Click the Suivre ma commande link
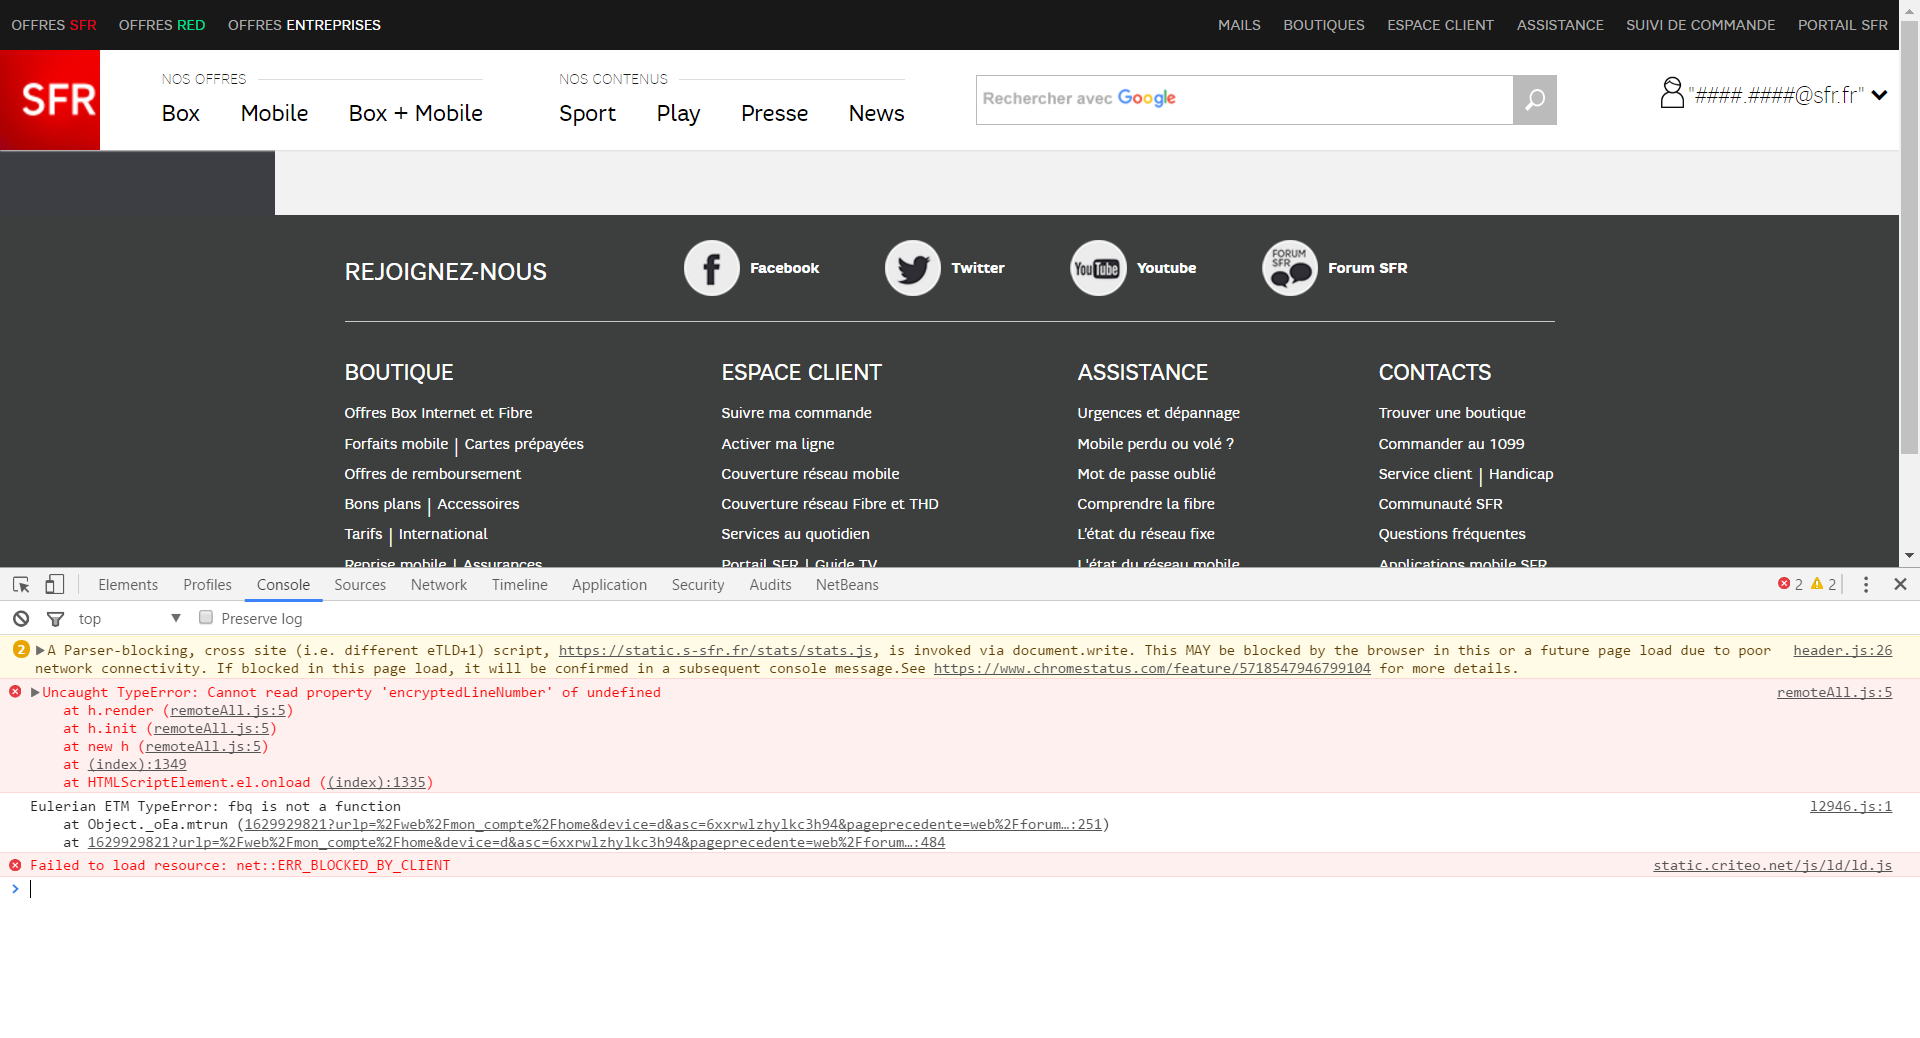 [x=796, y=413]
